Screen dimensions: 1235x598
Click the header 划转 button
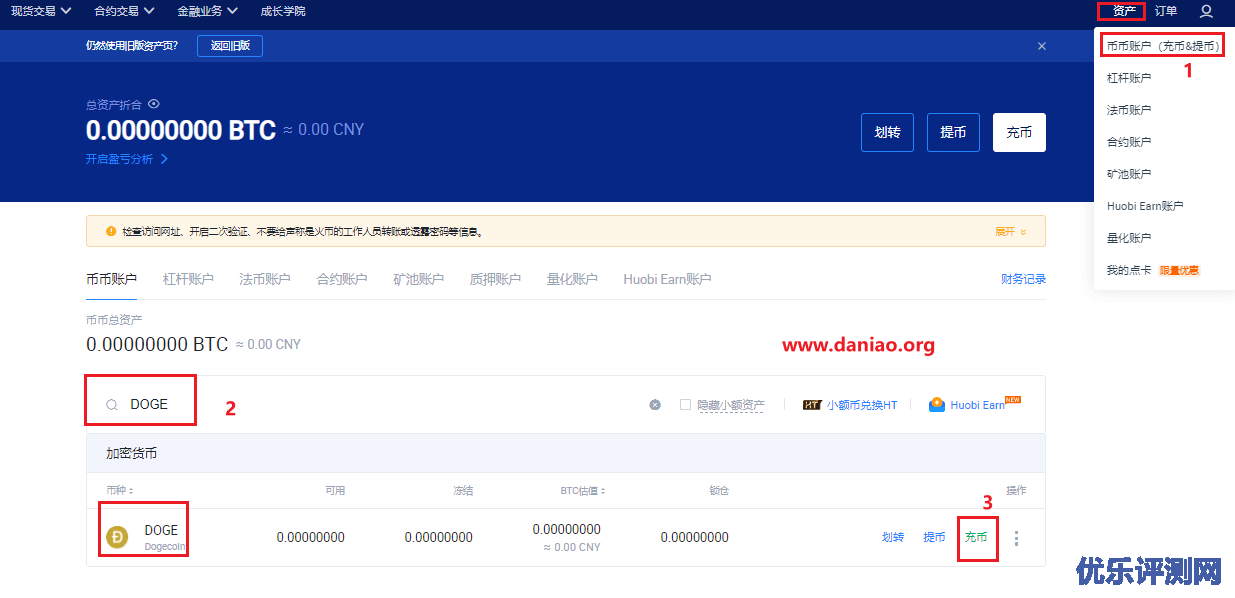point(887,132)
